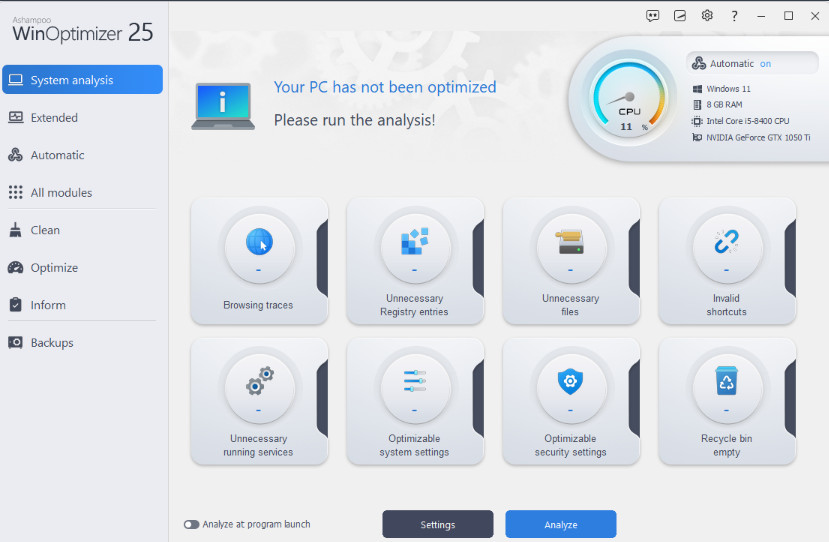
Task: Open feedback chat icon in title bar
Action: coord(653,16)
